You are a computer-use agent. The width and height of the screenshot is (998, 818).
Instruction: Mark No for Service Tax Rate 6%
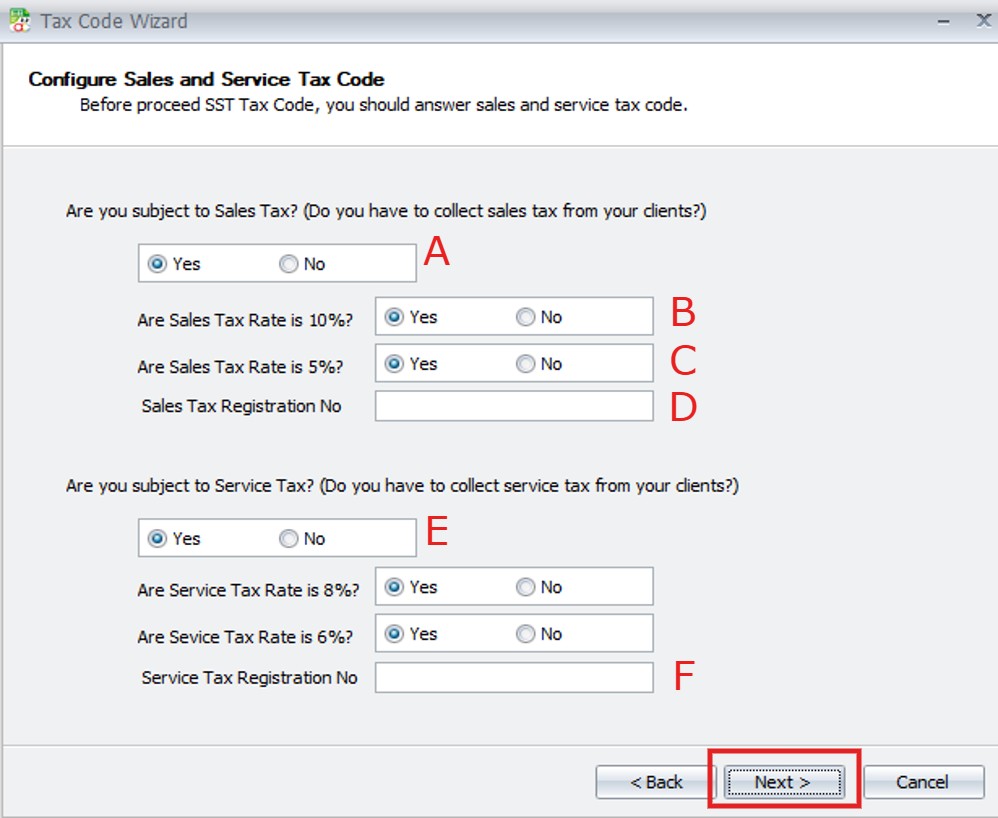point(526,634)
